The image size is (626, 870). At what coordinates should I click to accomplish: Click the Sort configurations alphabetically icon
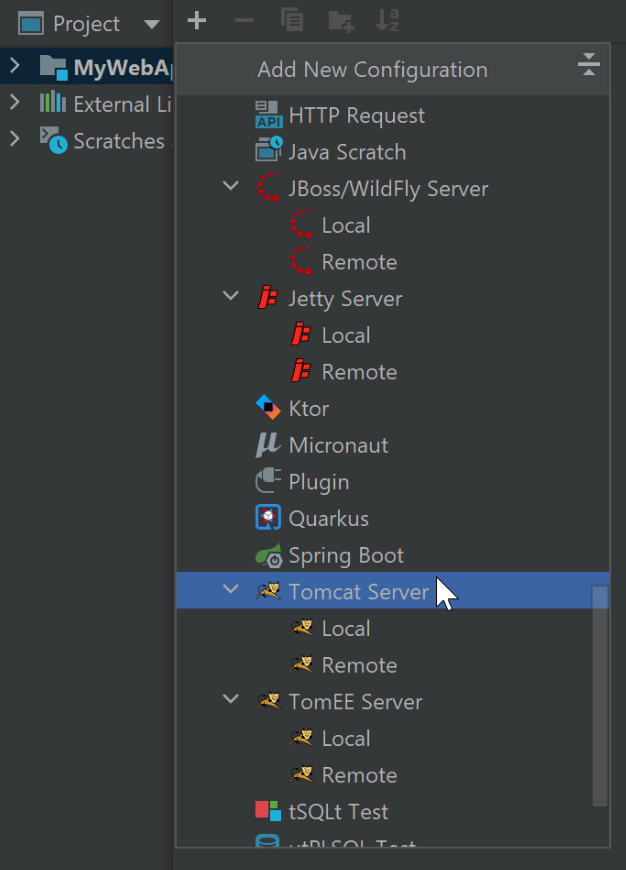pos(387,21)
